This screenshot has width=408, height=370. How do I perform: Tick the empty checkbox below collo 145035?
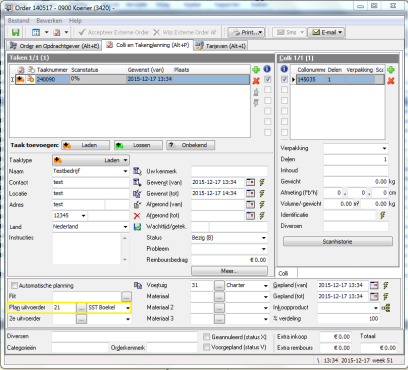point(284,90)
